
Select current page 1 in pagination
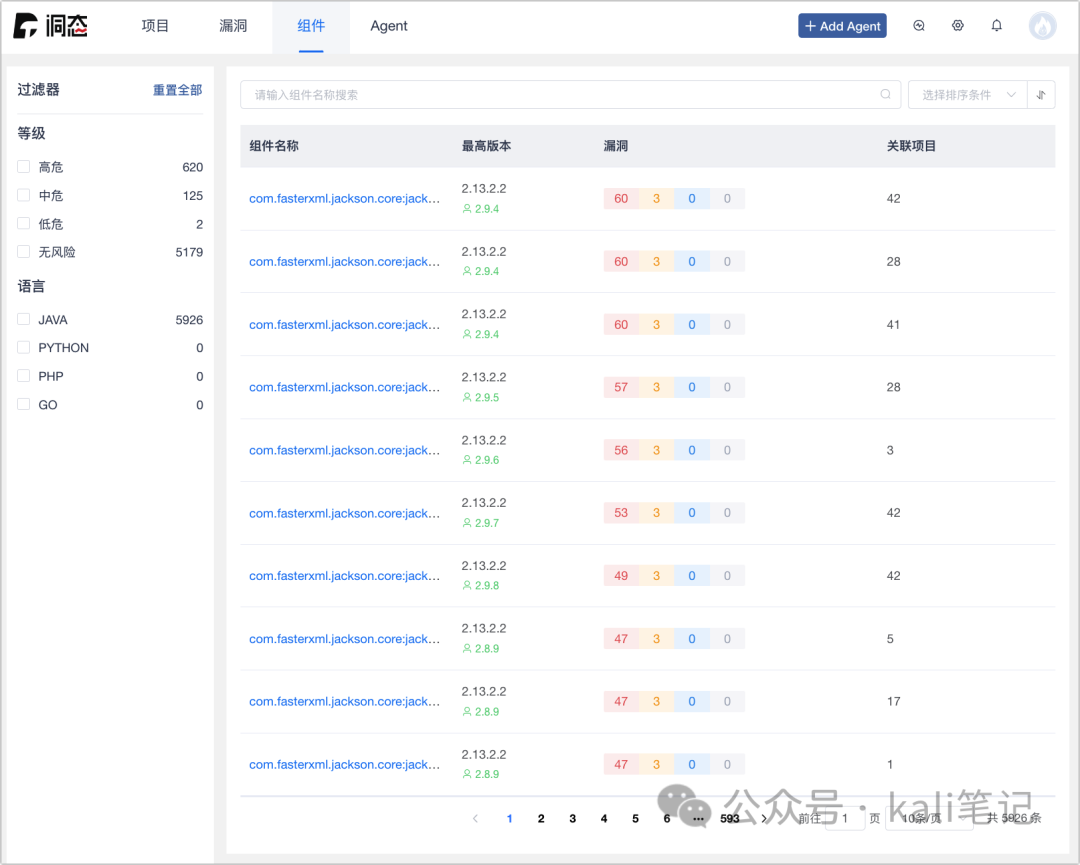click(509, 818)
